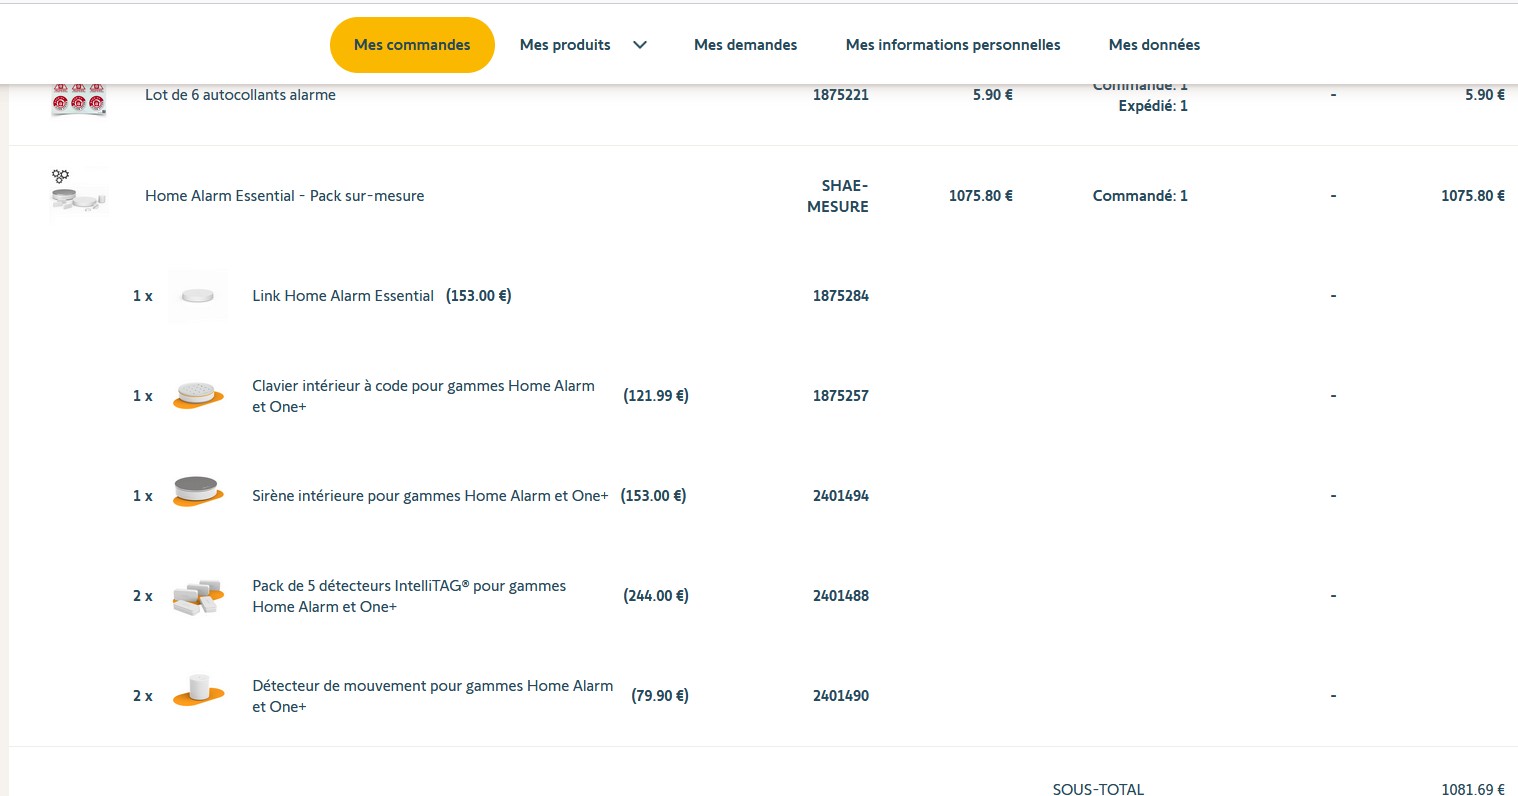Open the Mes produits menu
Viewport: 1518px width, 796px height.
point(566,45)
